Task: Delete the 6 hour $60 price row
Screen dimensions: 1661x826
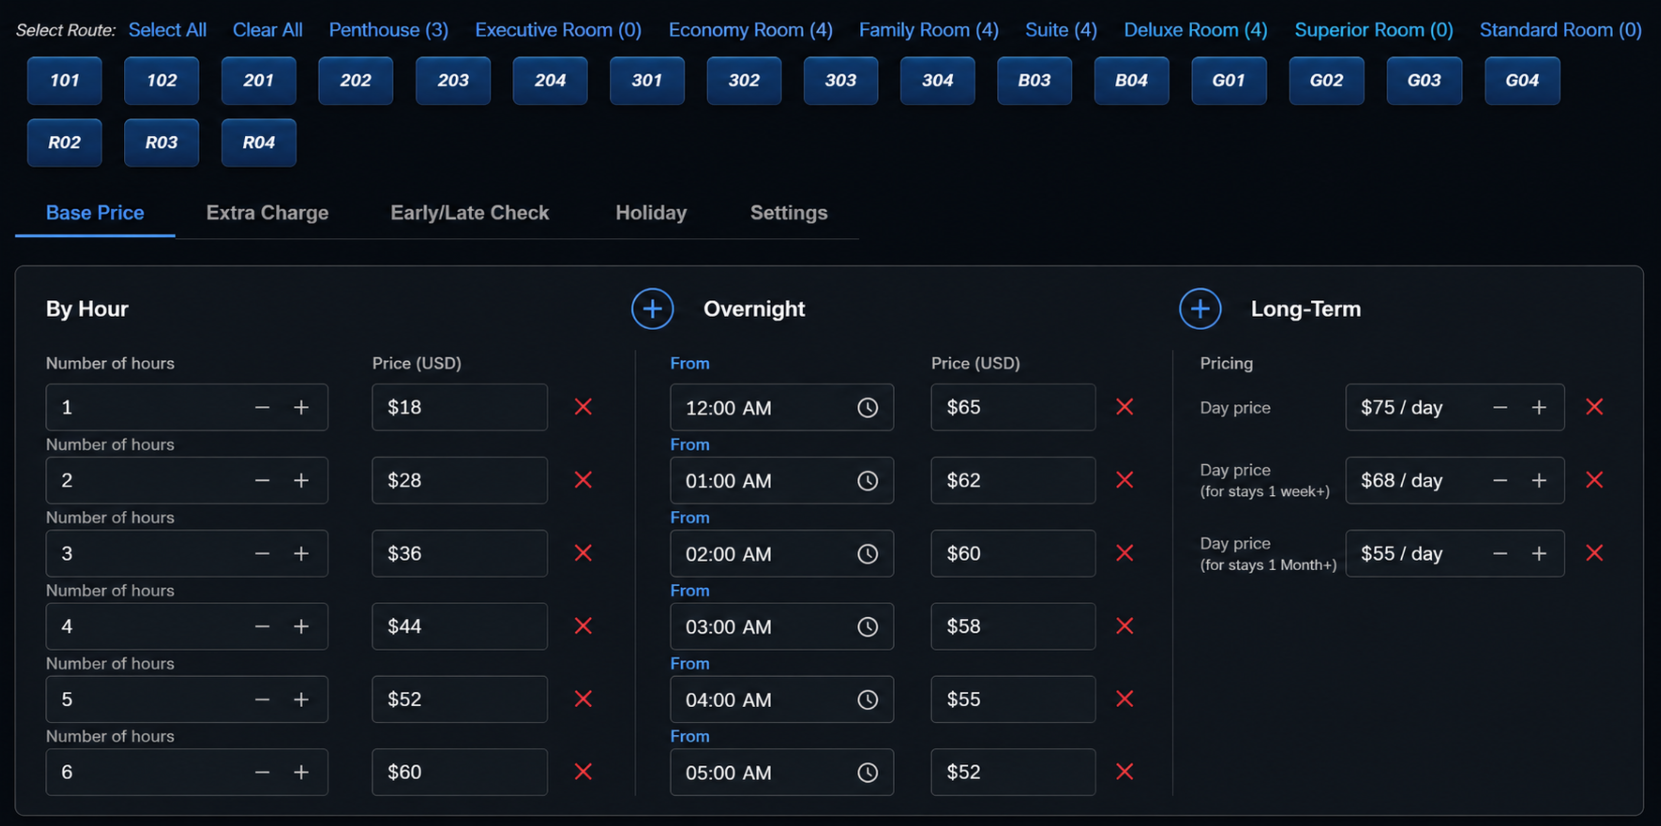Action: coord(583,772)
